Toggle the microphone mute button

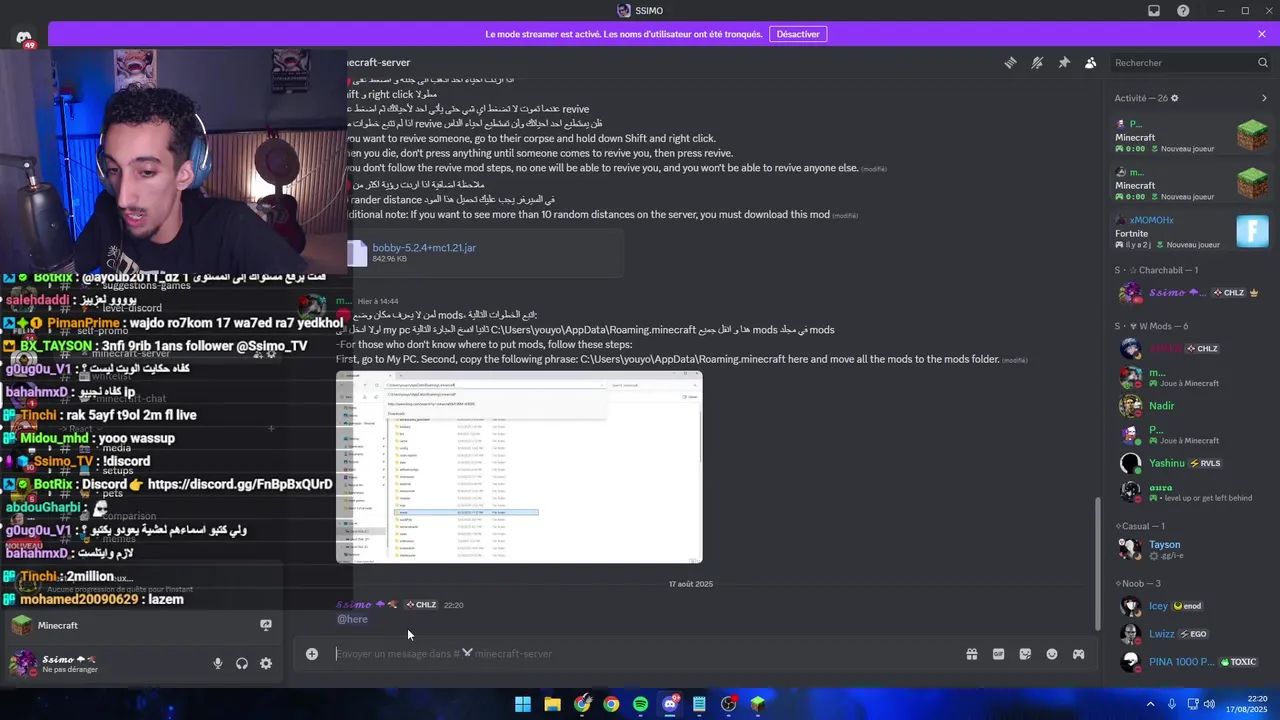[218, 663]
